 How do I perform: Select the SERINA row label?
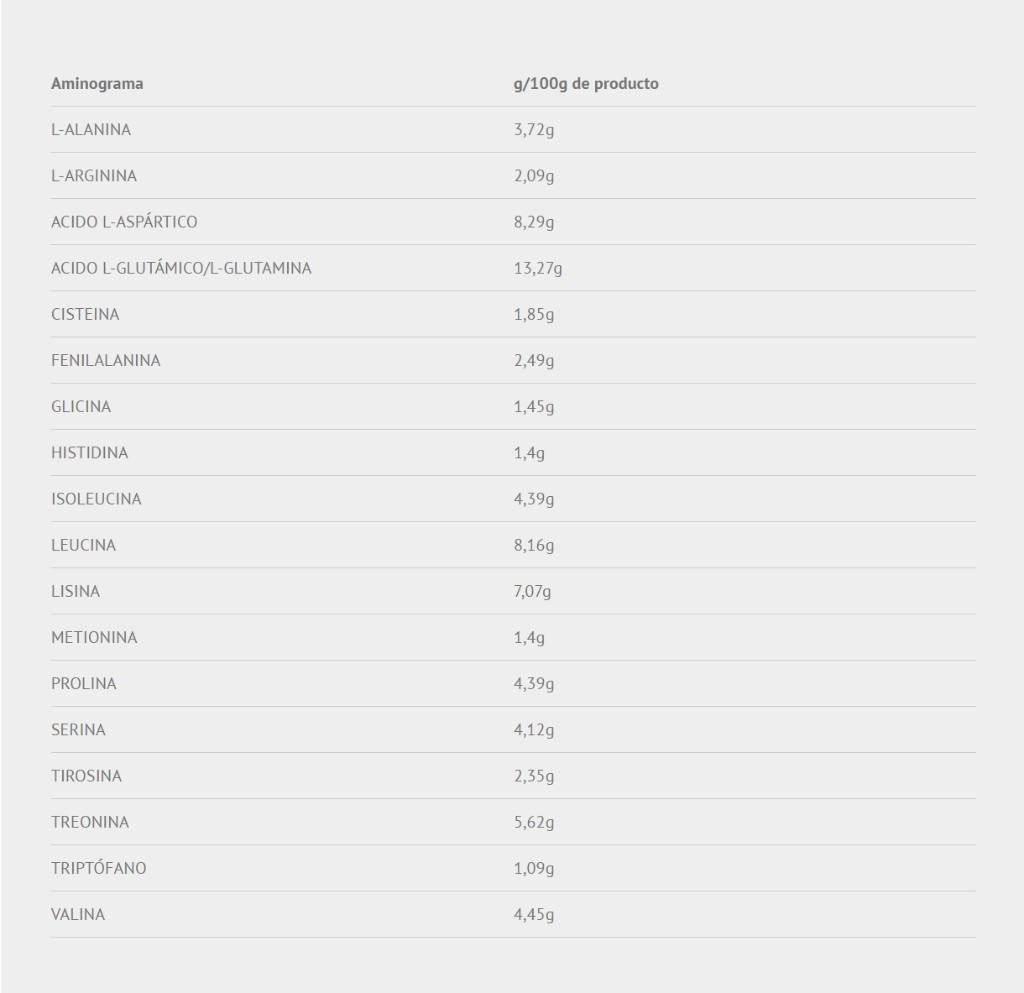point(78,730)
